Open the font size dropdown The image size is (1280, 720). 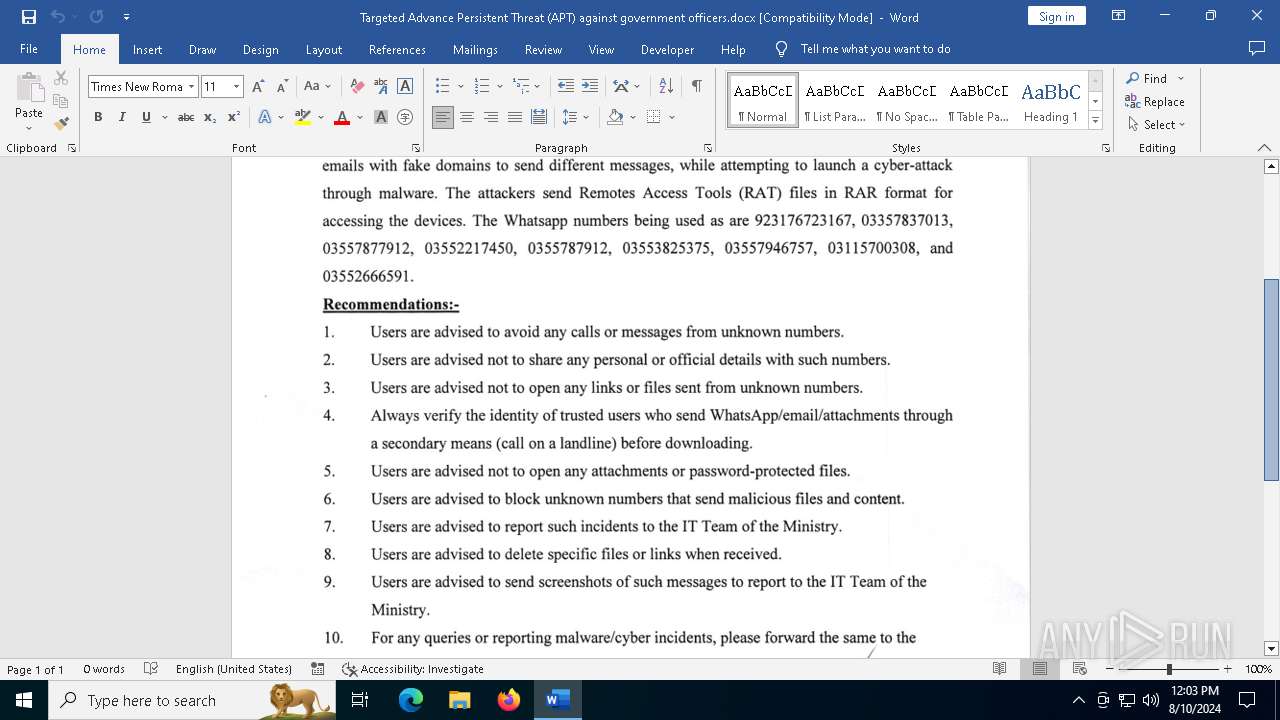click(237, 87)
